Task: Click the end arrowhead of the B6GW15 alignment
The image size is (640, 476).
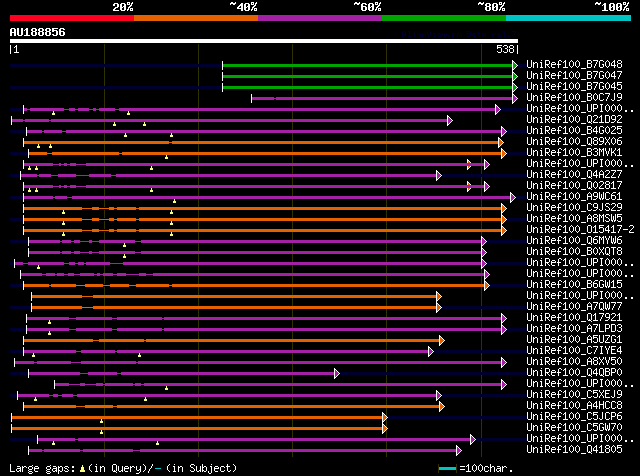Action: (x=487, y=285)
